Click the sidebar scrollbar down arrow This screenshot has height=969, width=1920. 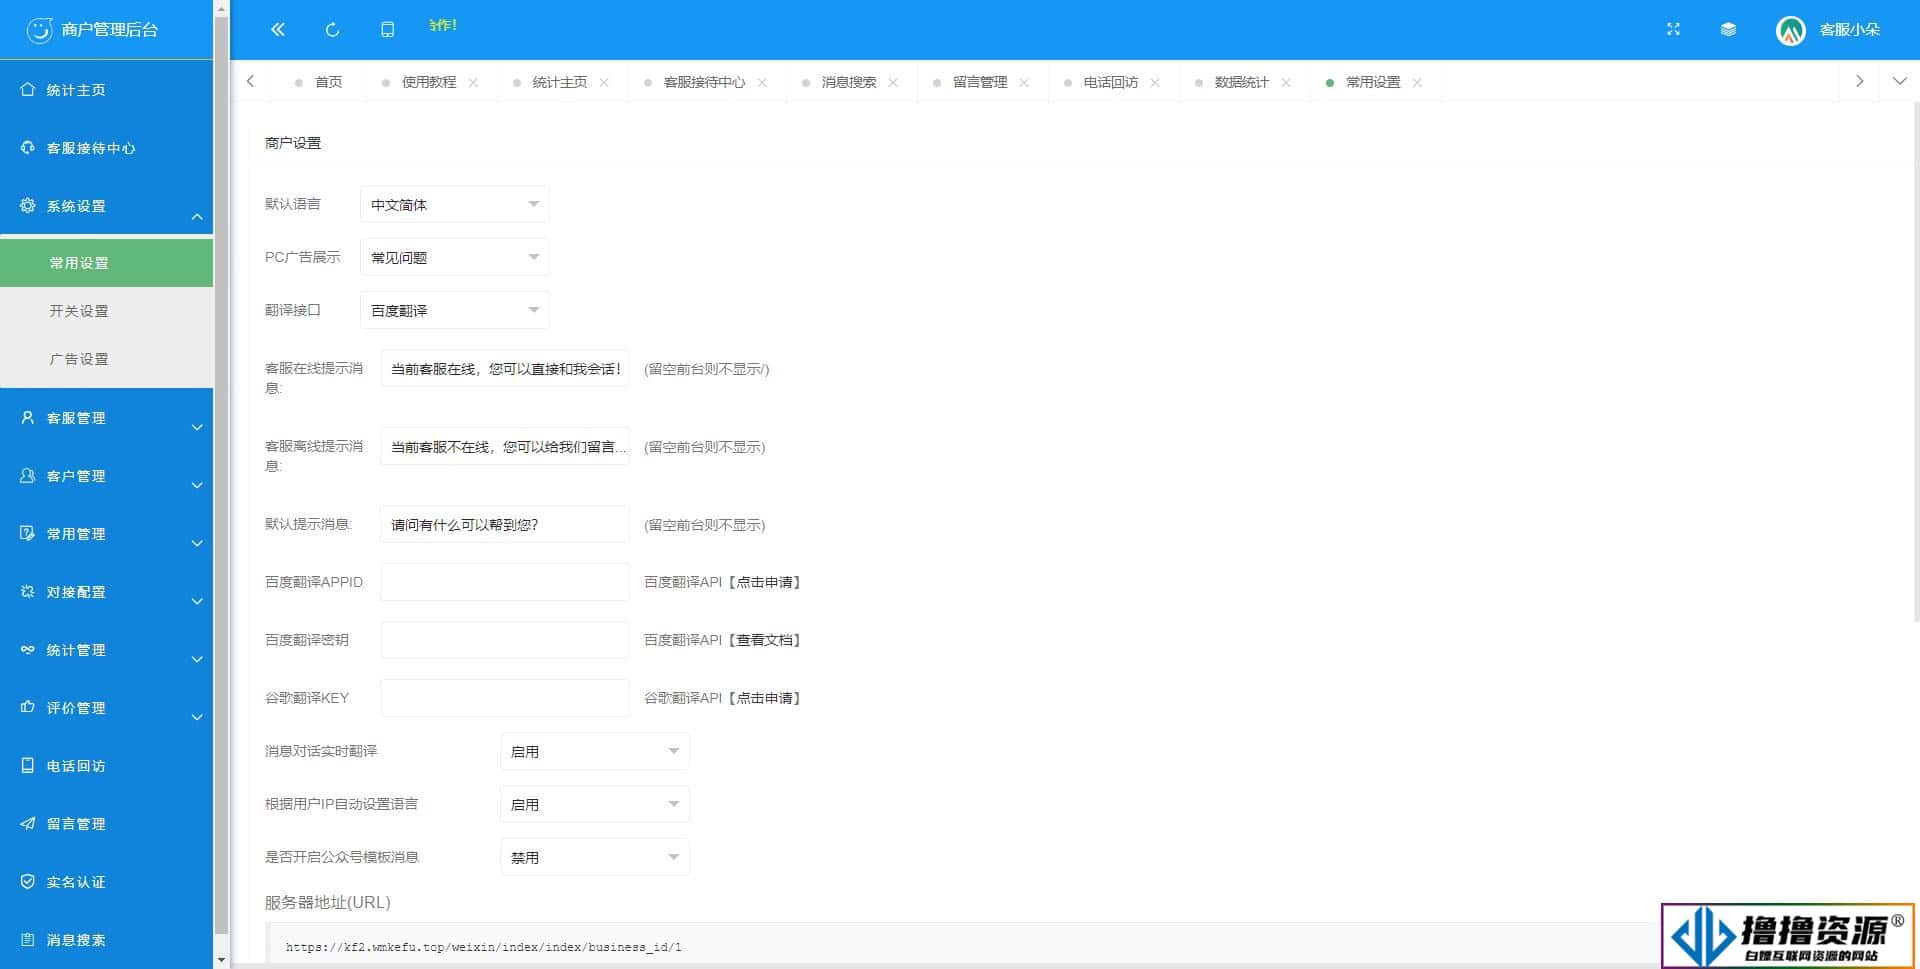(x=221, y=960)
